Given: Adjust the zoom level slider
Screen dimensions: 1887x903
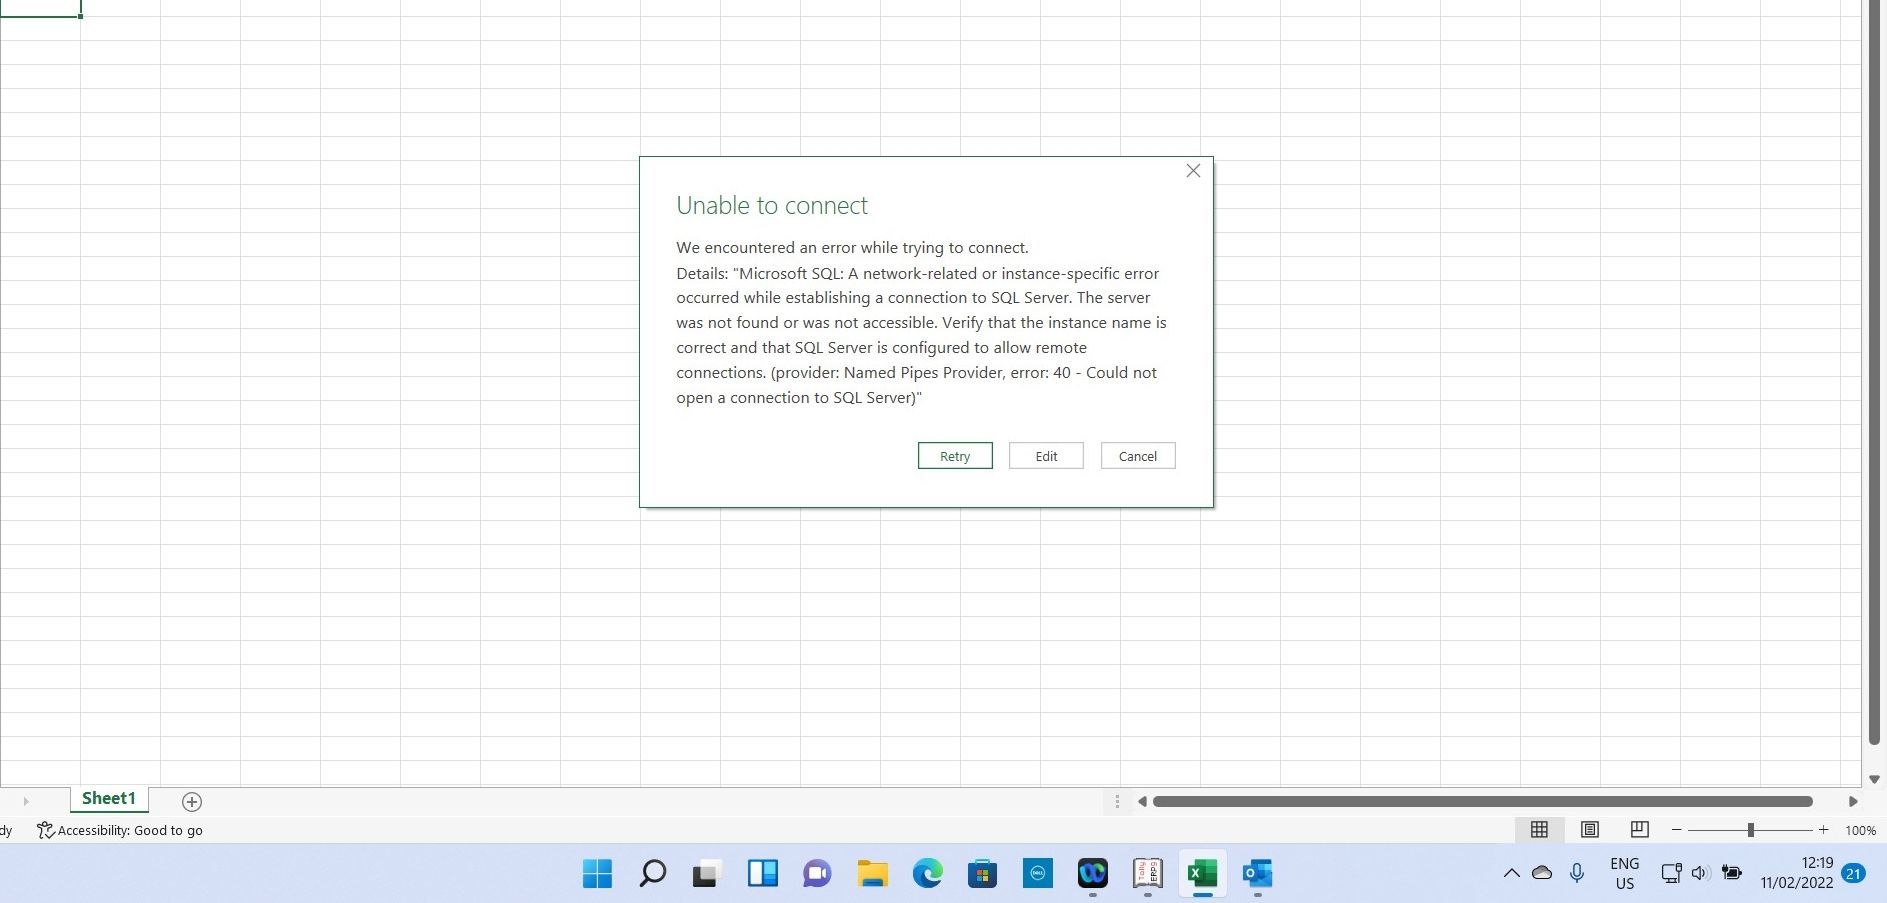Looking at the screenshot, I should click(x=1751, y=829).
